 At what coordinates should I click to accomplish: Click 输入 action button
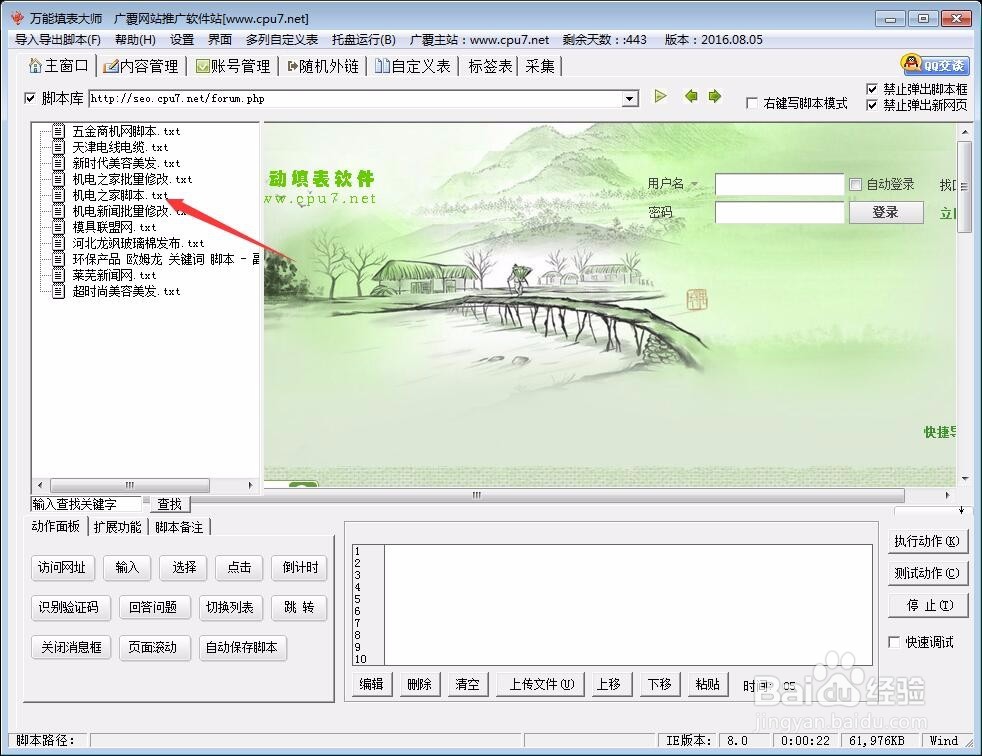coord(127,567)
